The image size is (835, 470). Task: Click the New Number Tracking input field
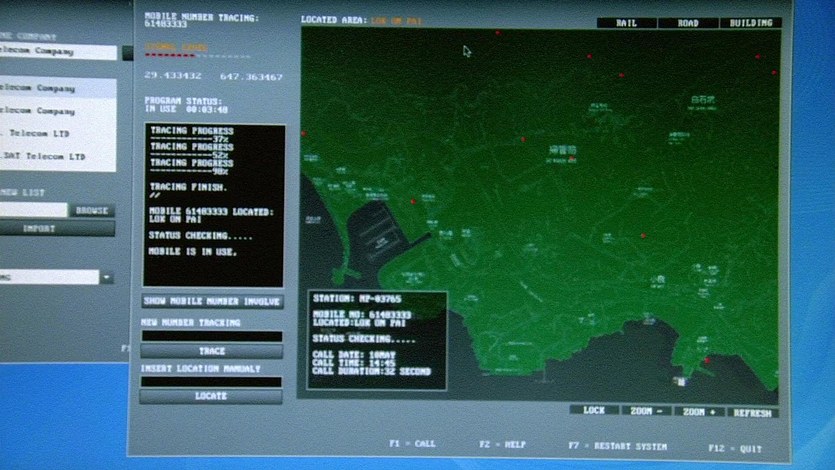(212, 337)
